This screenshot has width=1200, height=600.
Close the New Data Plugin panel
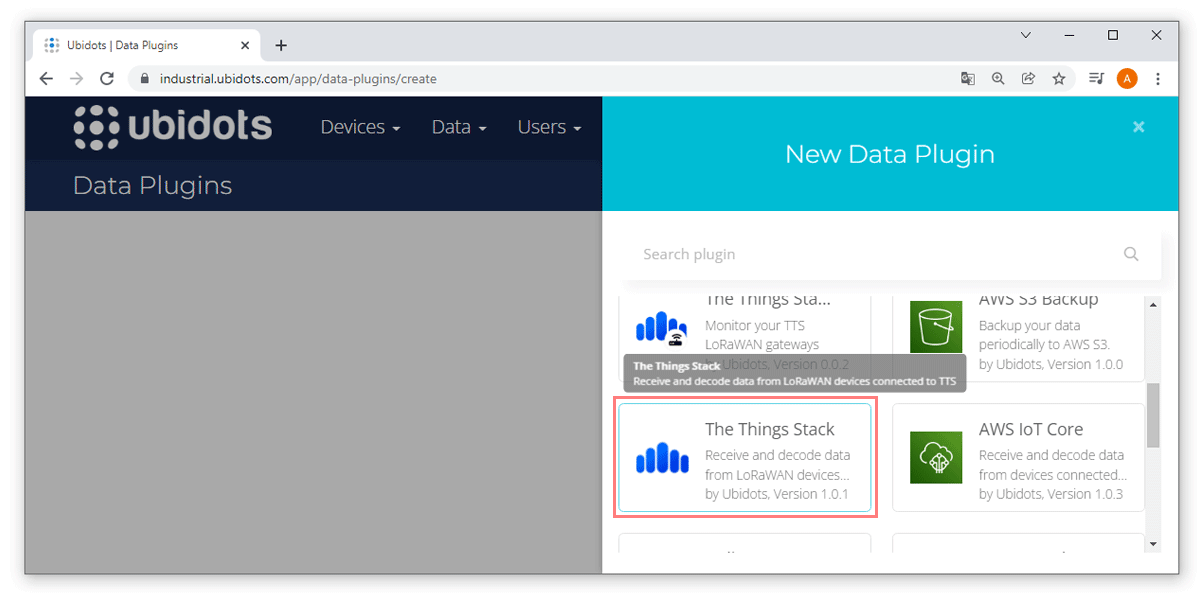click(x=1138, y=127)
